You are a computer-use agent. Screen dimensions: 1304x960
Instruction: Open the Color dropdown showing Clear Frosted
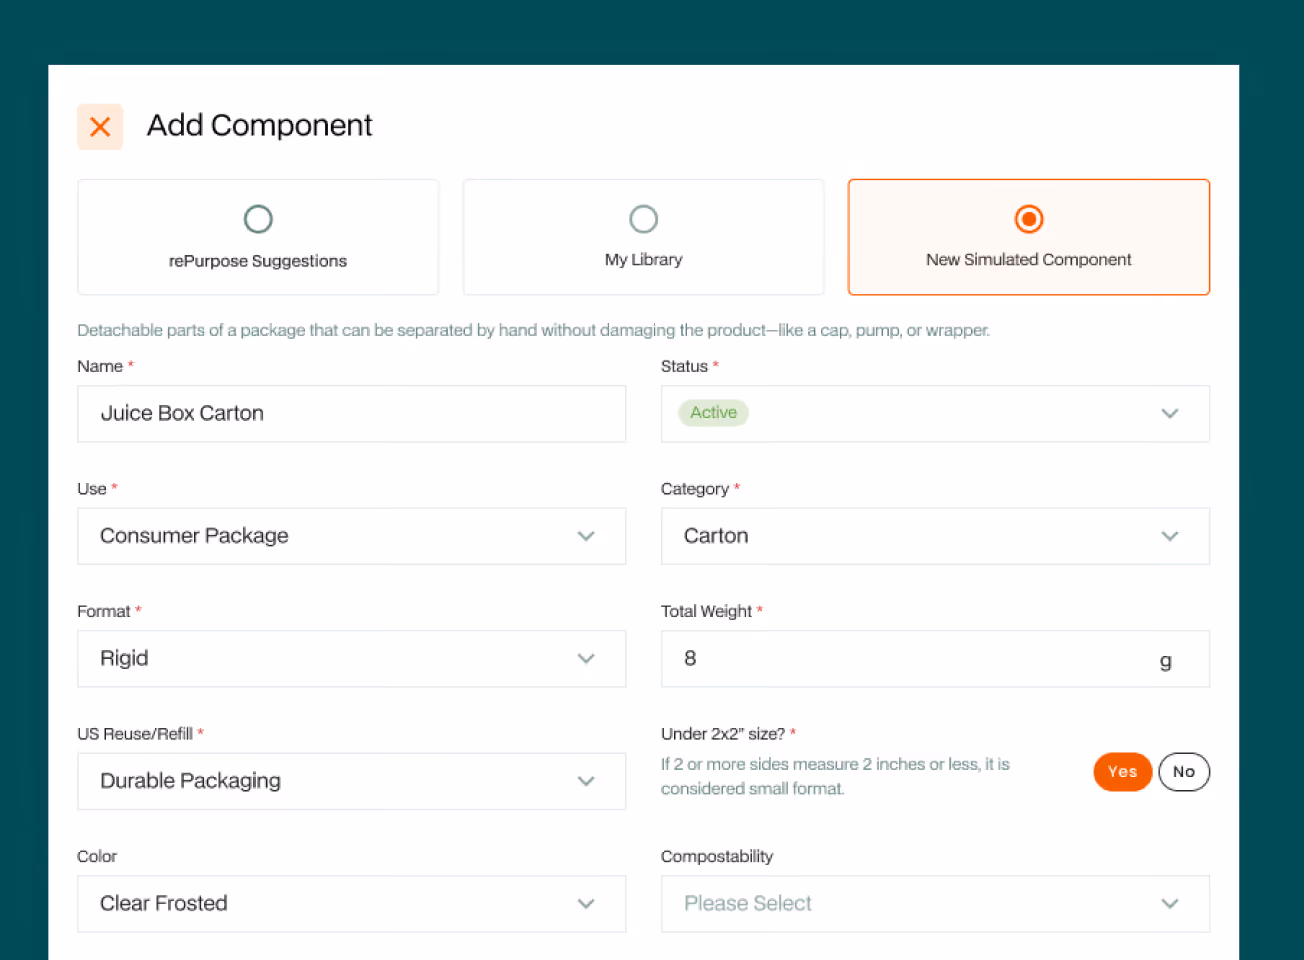(x=352, y=904)
